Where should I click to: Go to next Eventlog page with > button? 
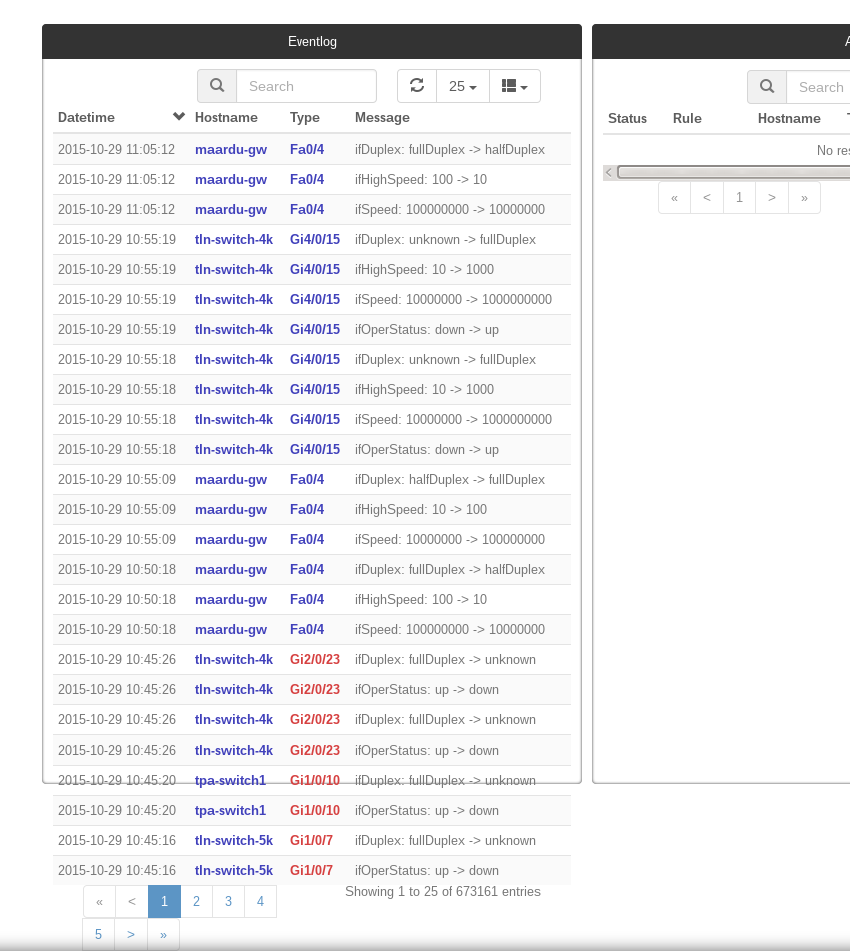click(130, 935)
